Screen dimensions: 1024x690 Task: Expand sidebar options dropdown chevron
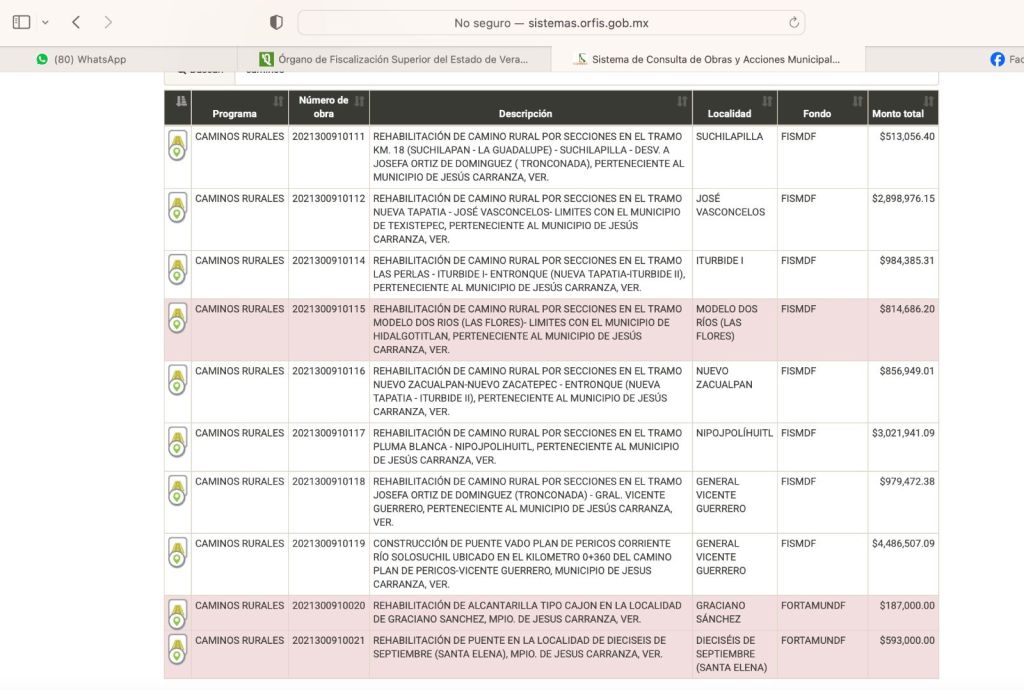[43, 22]
